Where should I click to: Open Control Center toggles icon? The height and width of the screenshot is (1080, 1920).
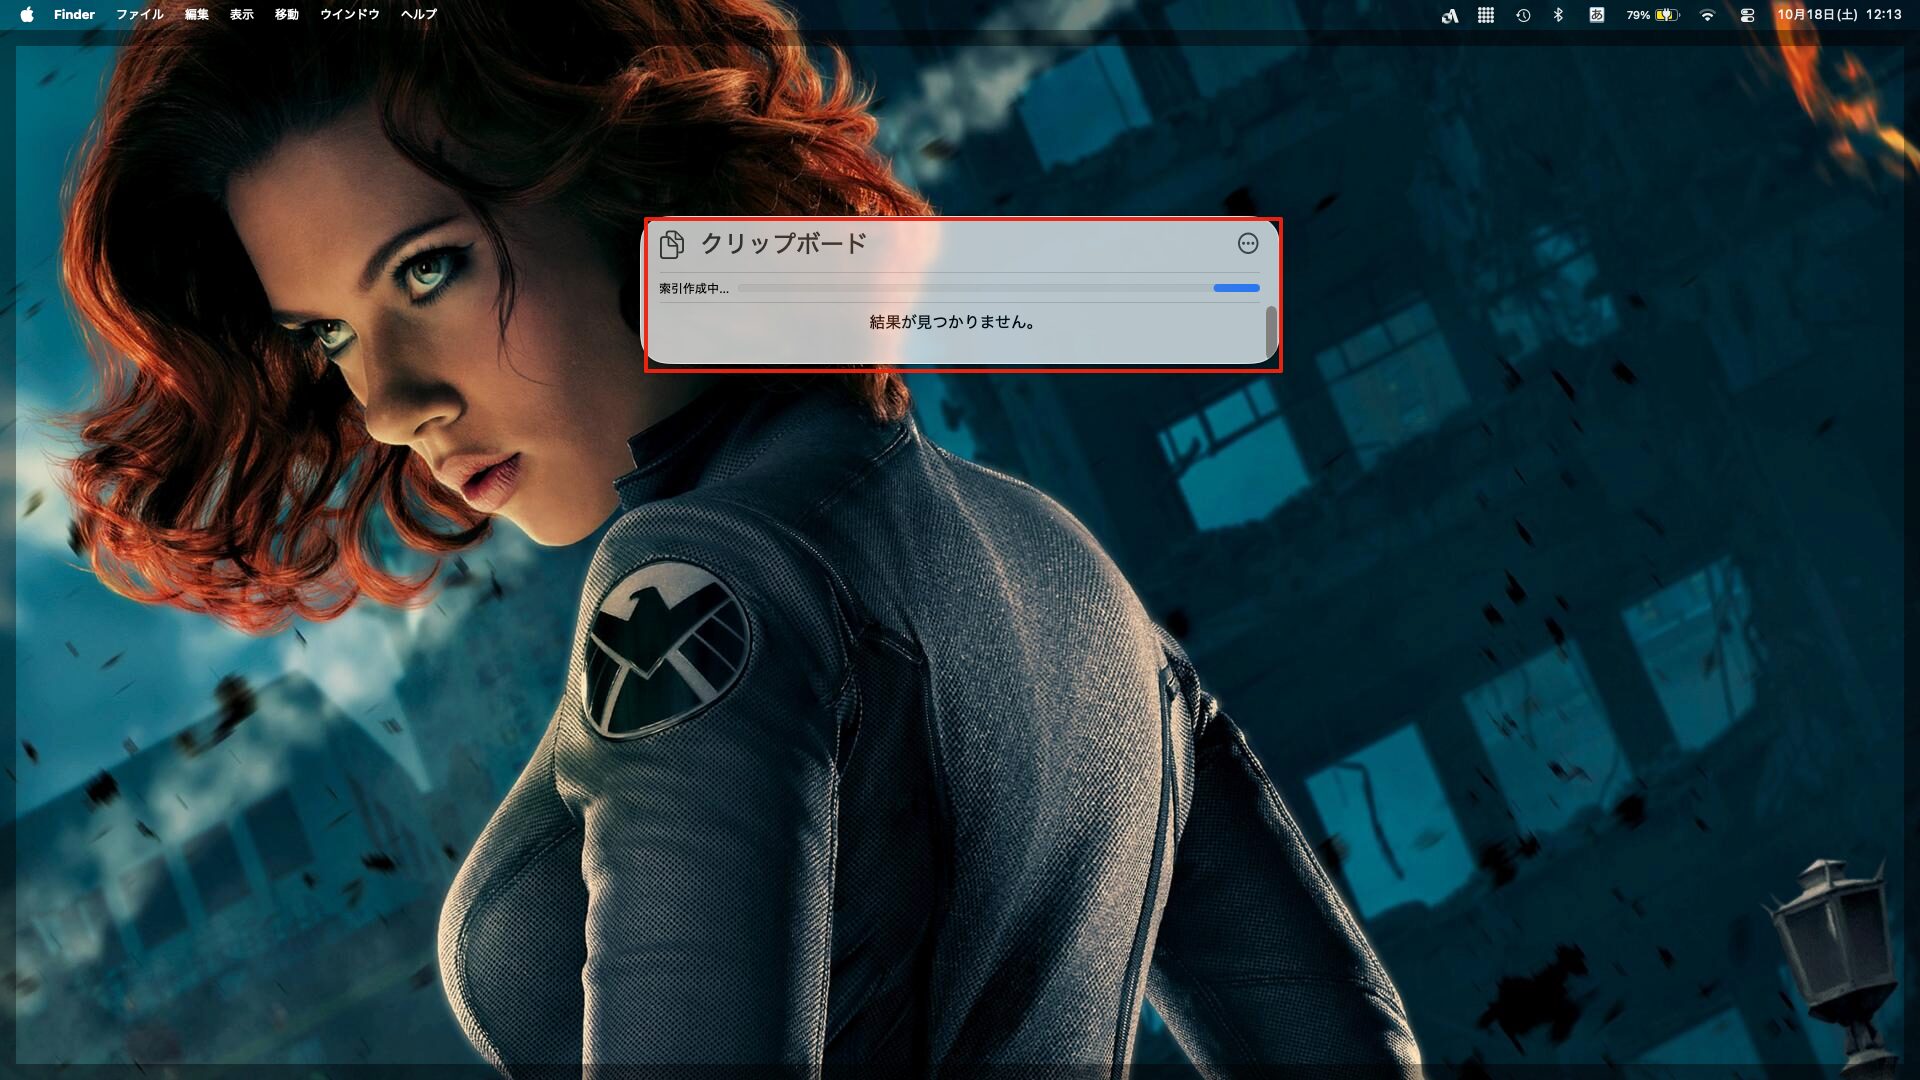[1747, 15]
